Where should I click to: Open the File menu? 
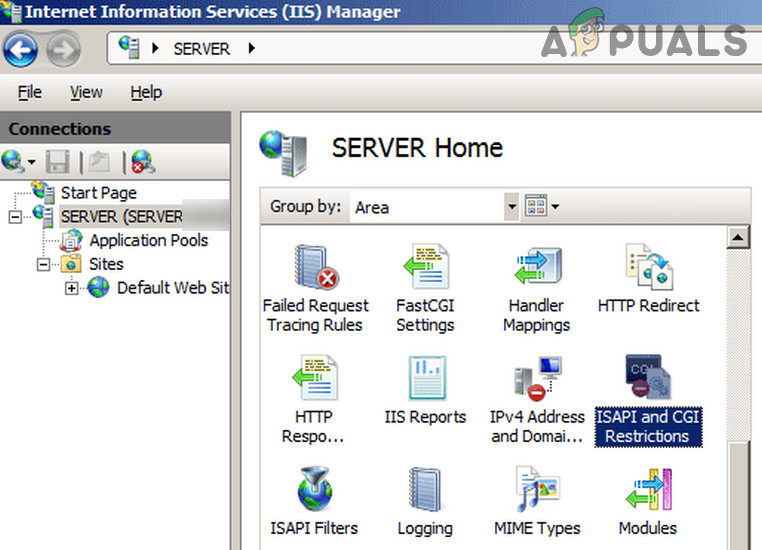30,92
